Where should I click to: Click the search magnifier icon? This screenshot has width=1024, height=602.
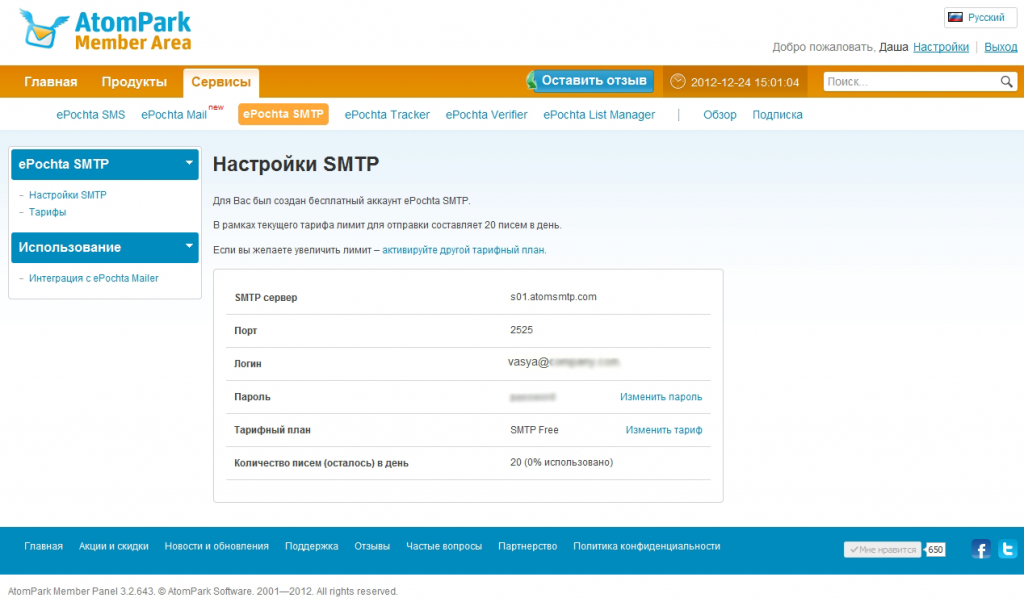click(1006, 82)
